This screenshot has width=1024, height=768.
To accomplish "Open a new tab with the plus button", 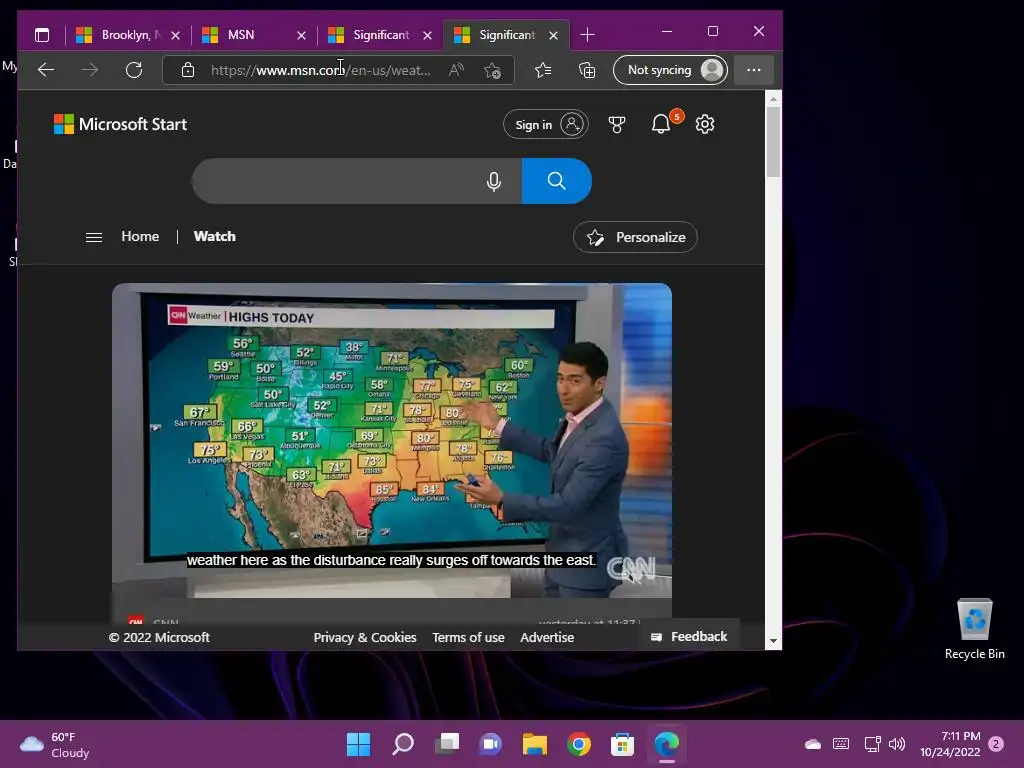I will pyautogui.click(x=587, y=35).
